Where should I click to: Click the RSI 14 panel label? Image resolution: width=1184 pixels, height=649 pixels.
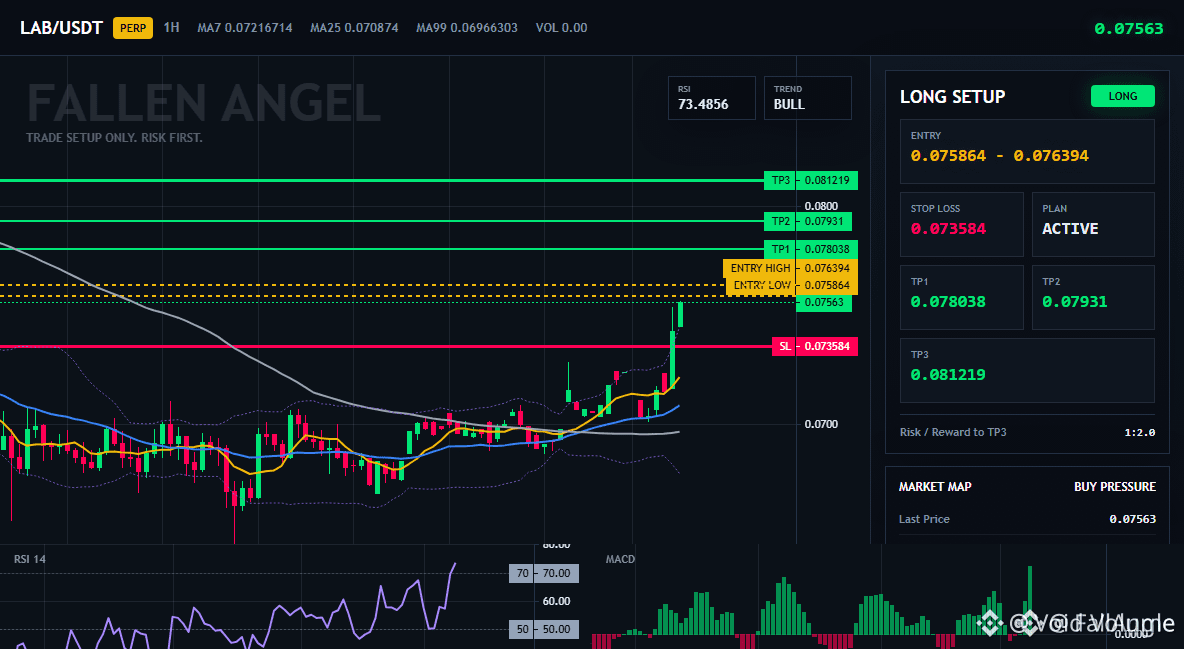(x=29, y=559)
